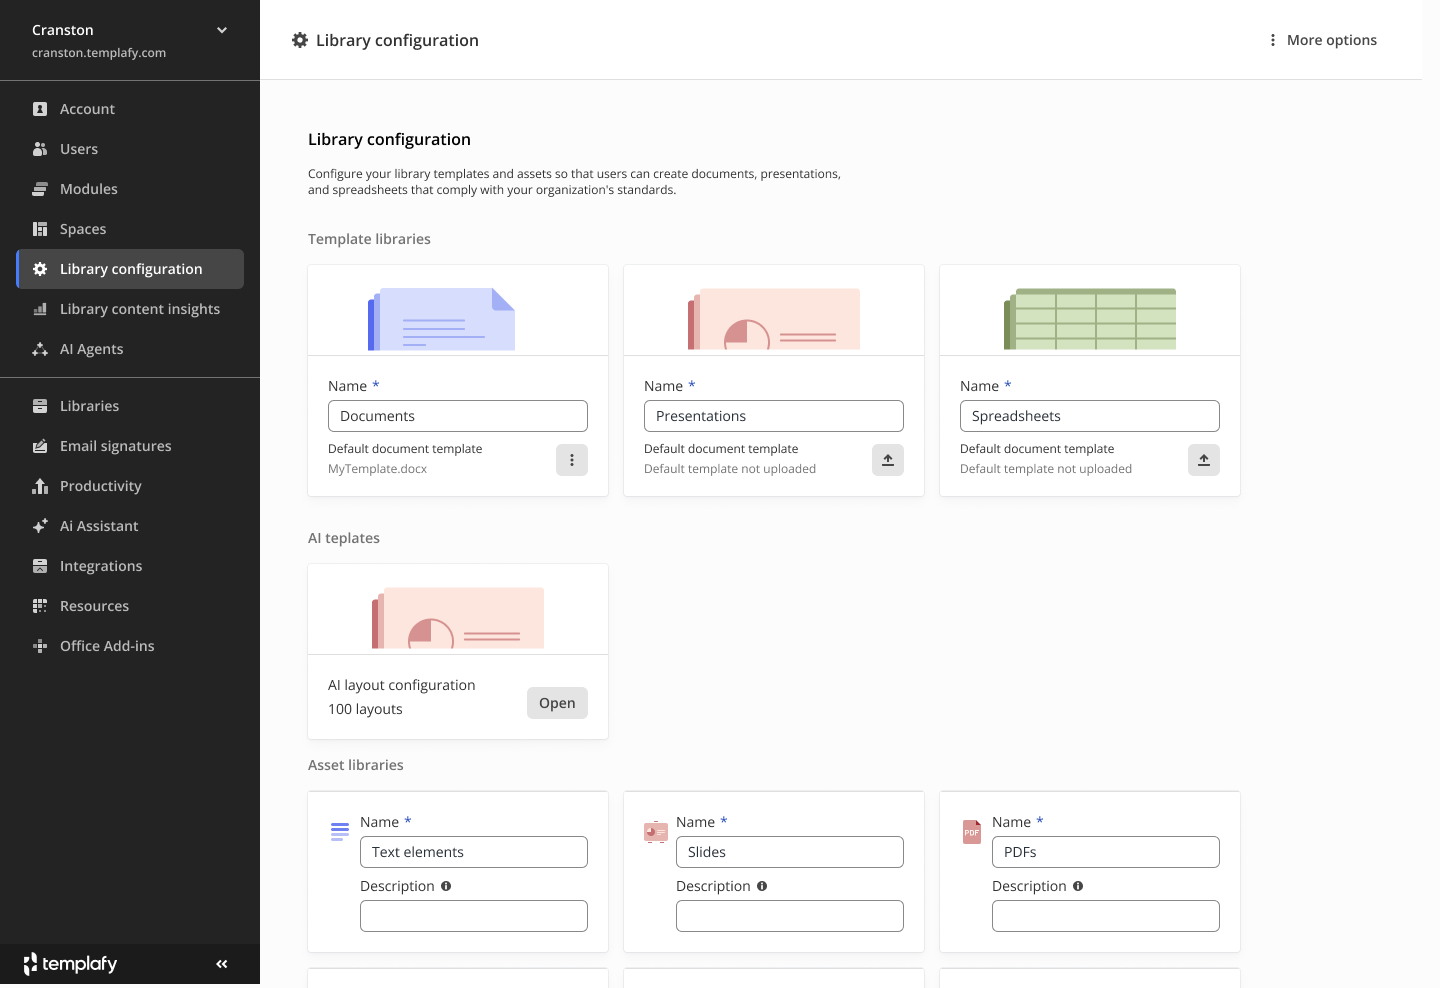
Task: Navigate to Email signatures
Action: click(130, 446)
